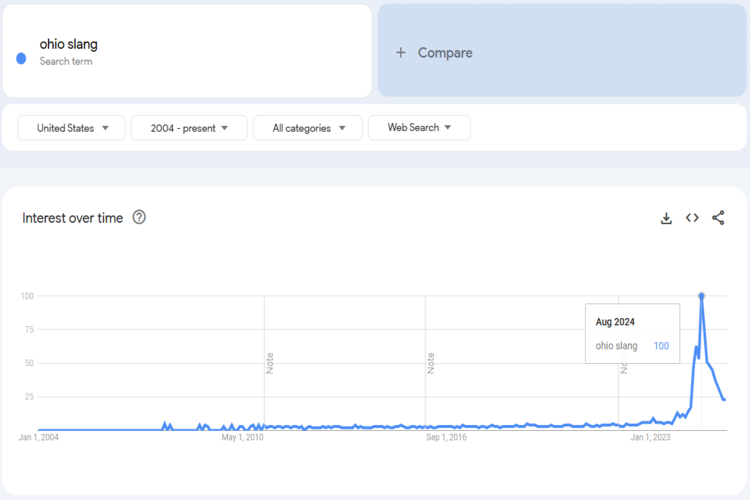
Task: Click the Aug 2024 tooltip title
Action: (x=615, y=322)
